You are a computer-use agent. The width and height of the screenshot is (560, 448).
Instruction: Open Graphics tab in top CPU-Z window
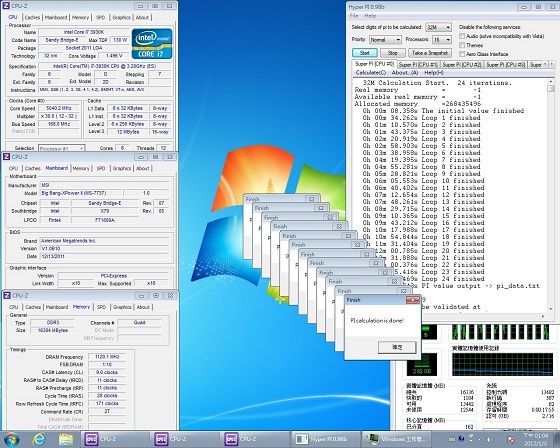[x=121, y=18]
